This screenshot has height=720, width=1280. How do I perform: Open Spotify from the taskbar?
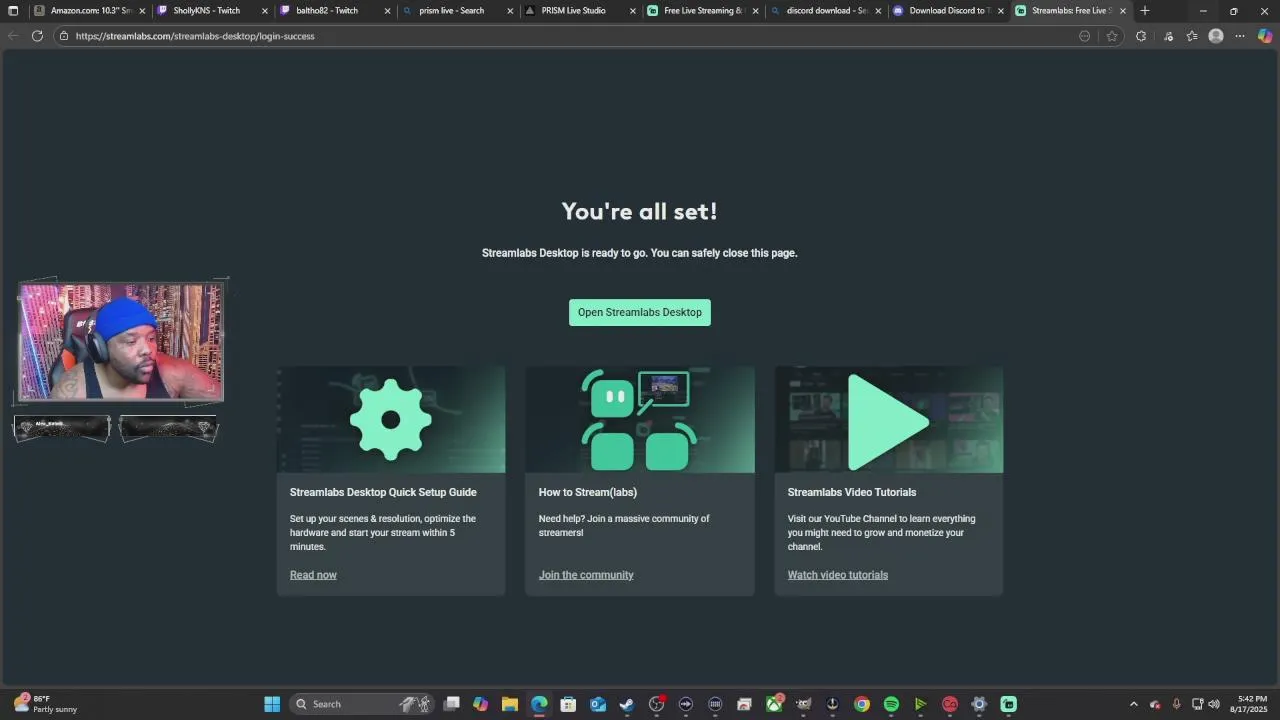click(x=891, y=704)
